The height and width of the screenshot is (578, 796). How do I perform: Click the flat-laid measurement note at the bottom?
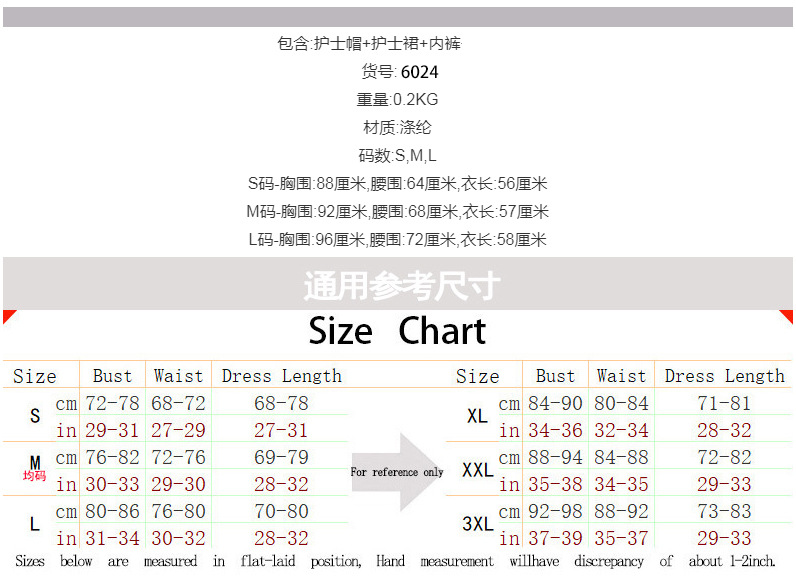click(397, 562)
